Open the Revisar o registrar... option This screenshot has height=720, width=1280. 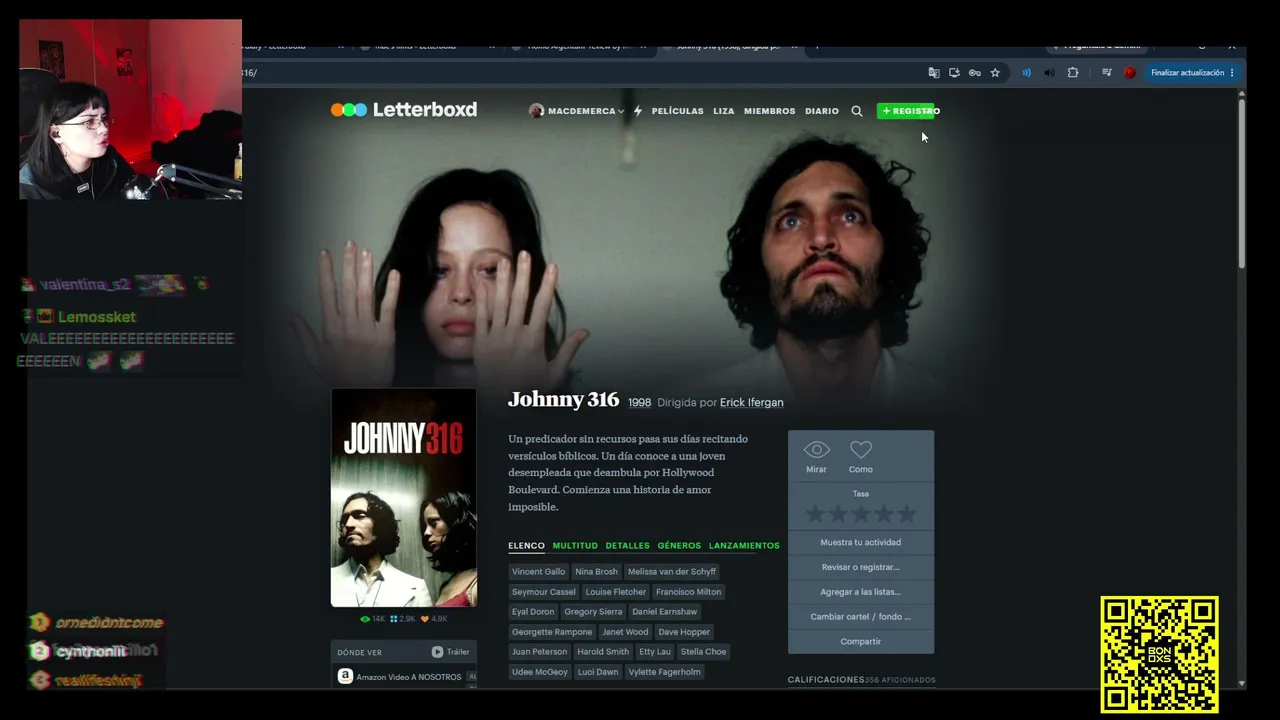[x=861, y=567]
